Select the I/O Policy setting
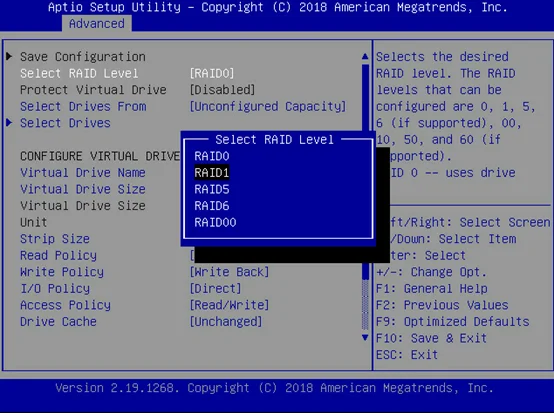This screenshot has height=413, width=554. [55, 289]
